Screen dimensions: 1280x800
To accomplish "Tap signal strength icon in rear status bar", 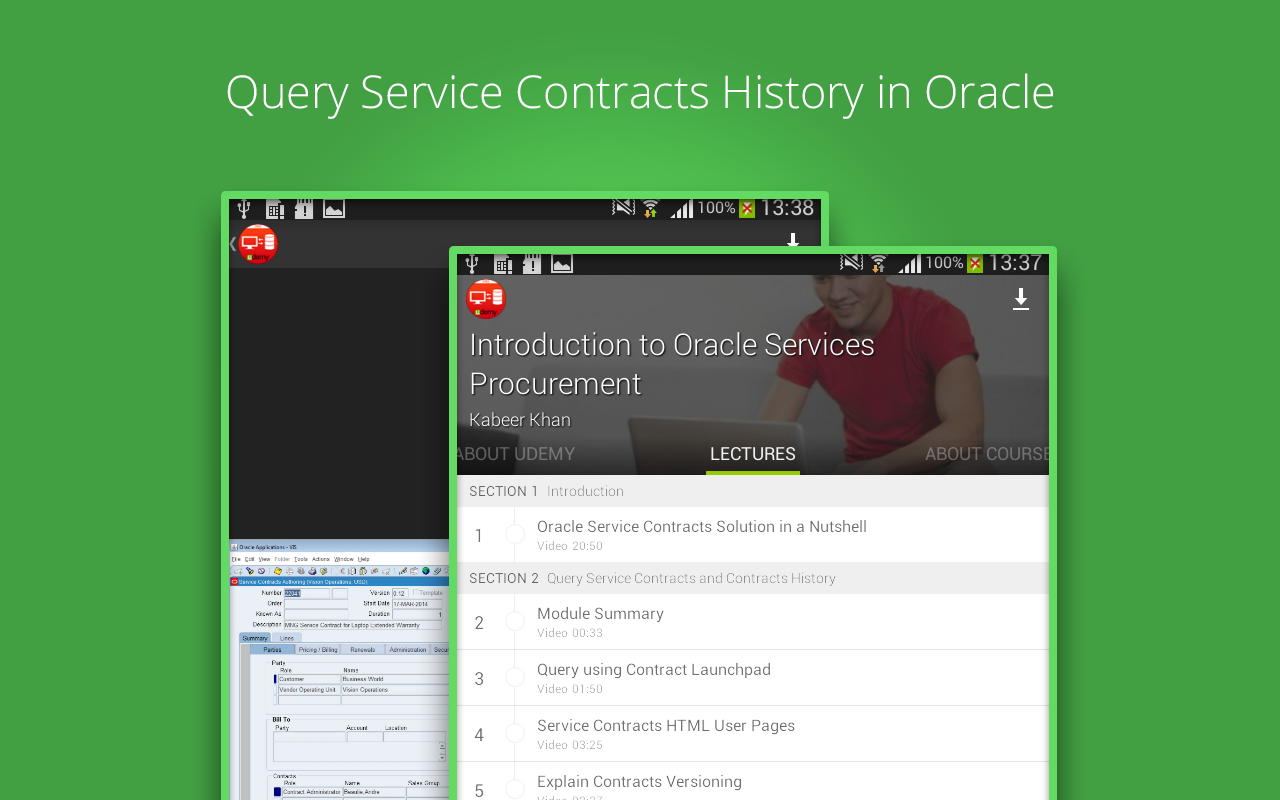I will coord(681,209).
